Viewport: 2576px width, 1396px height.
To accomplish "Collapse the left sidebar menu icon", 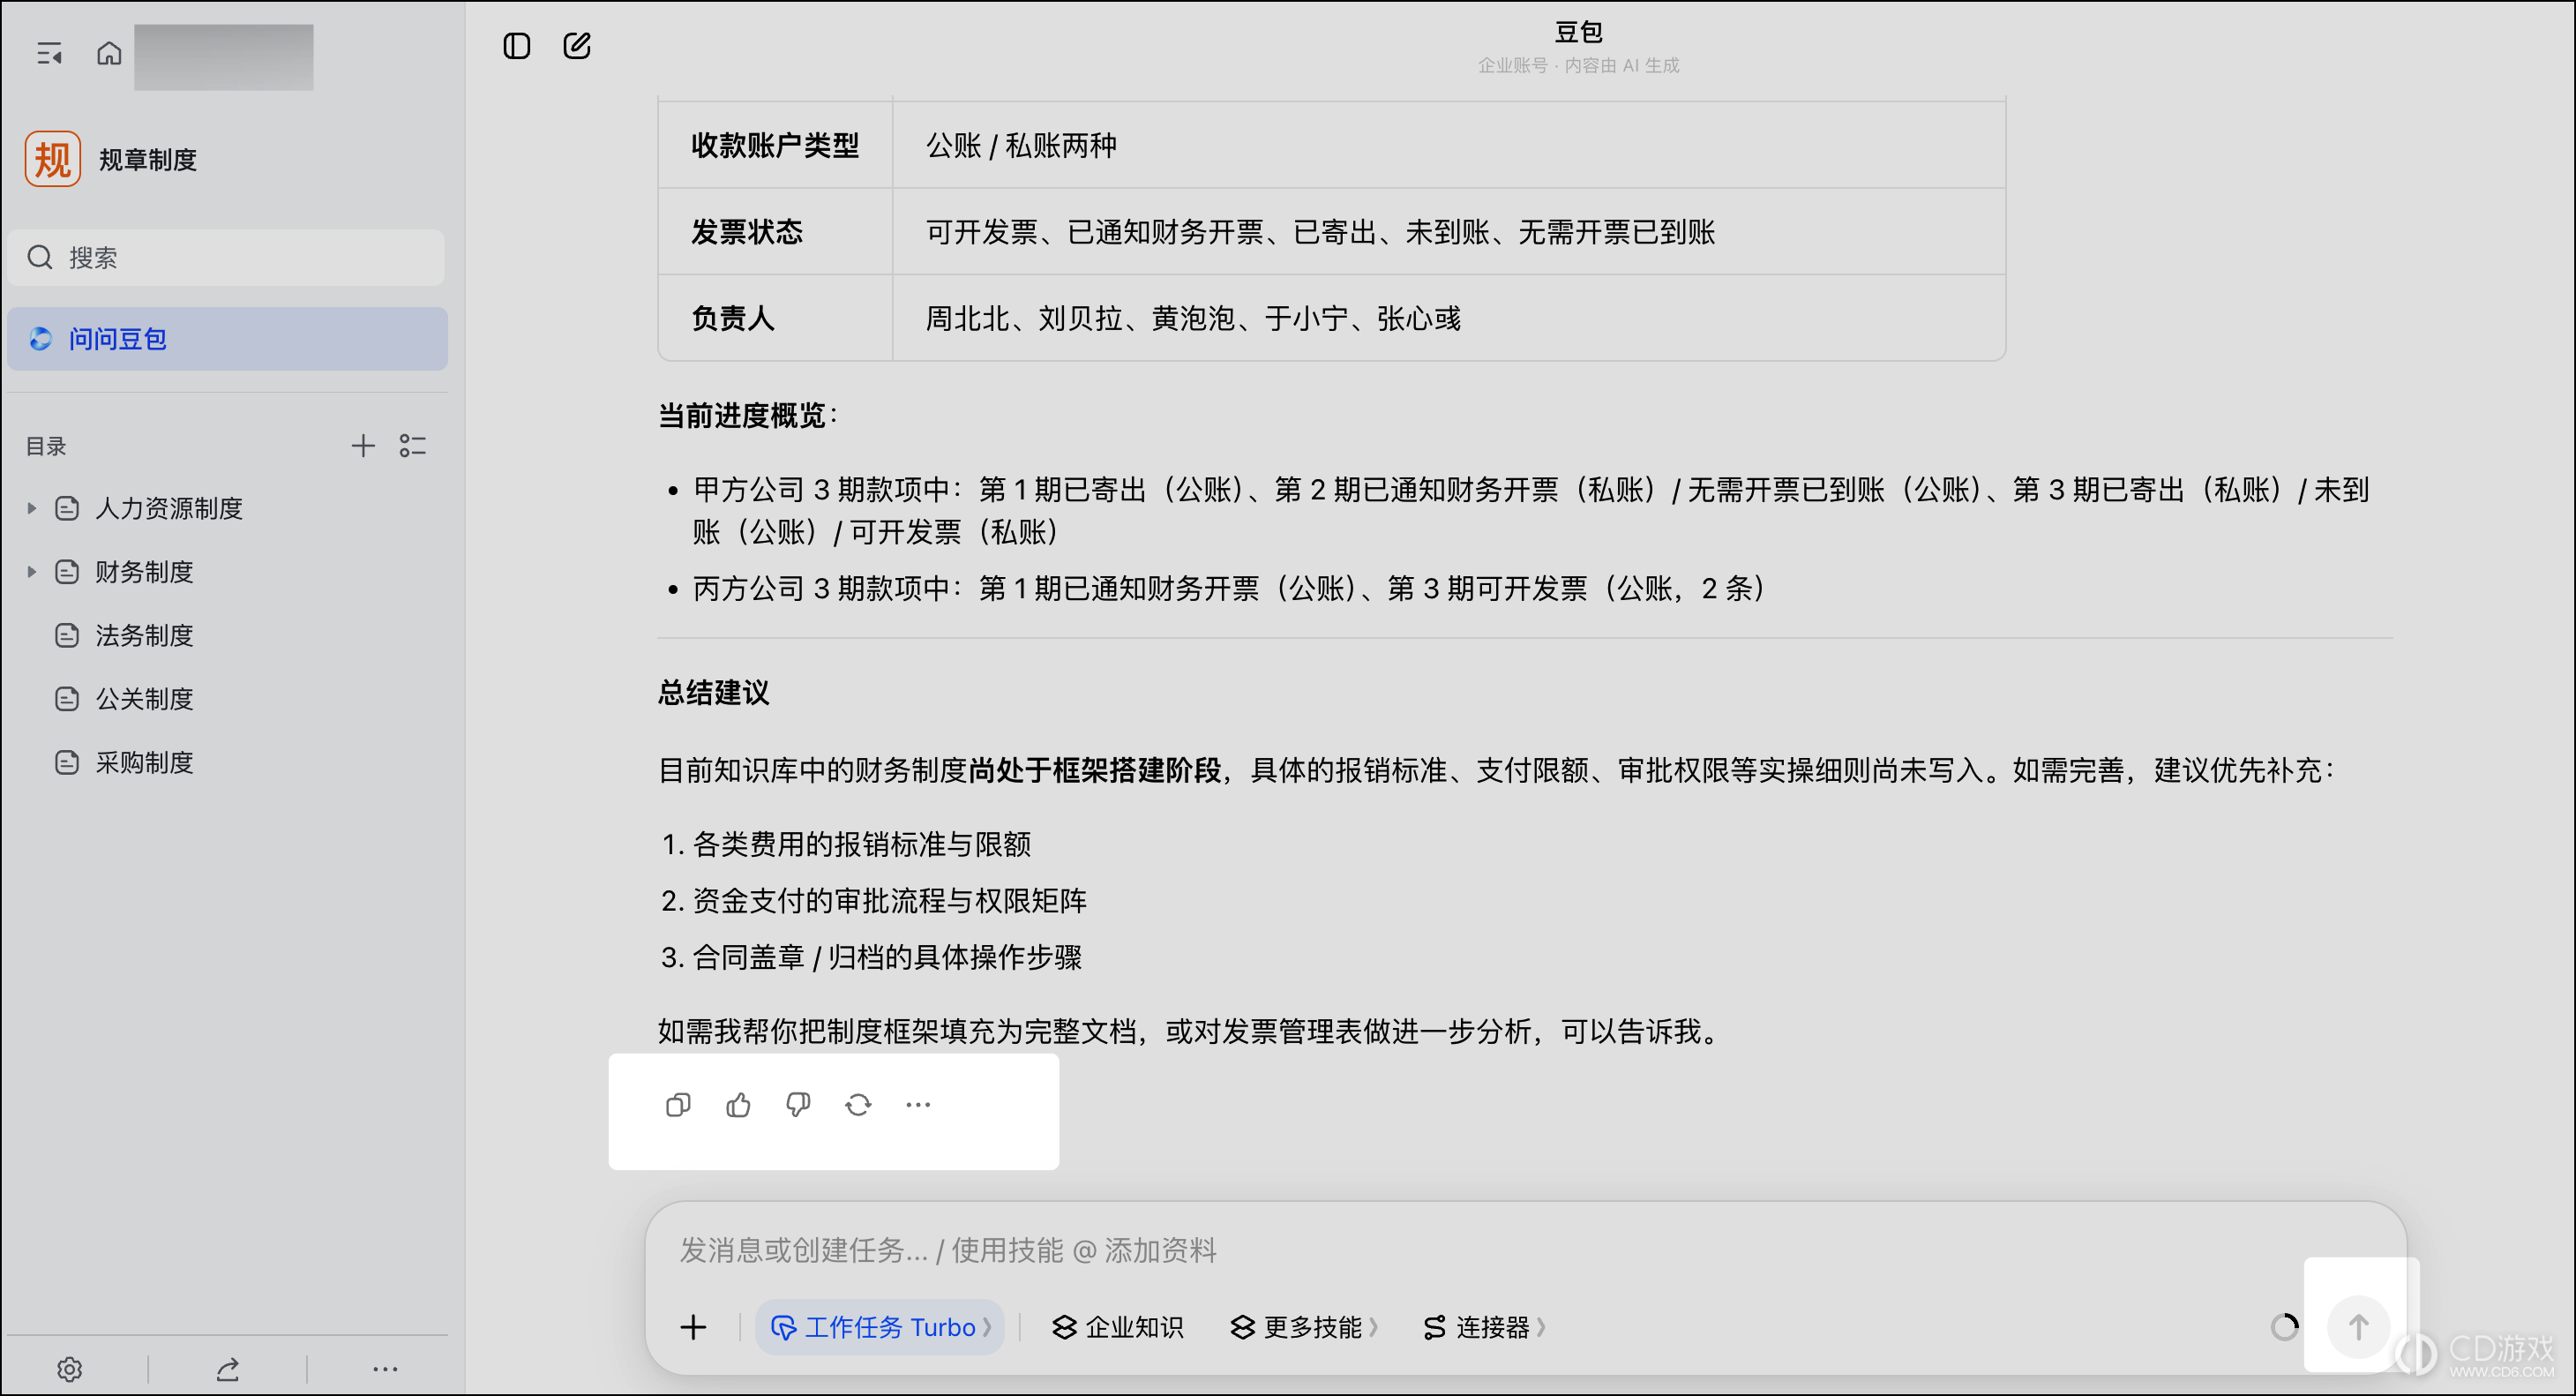I will 49,53.
